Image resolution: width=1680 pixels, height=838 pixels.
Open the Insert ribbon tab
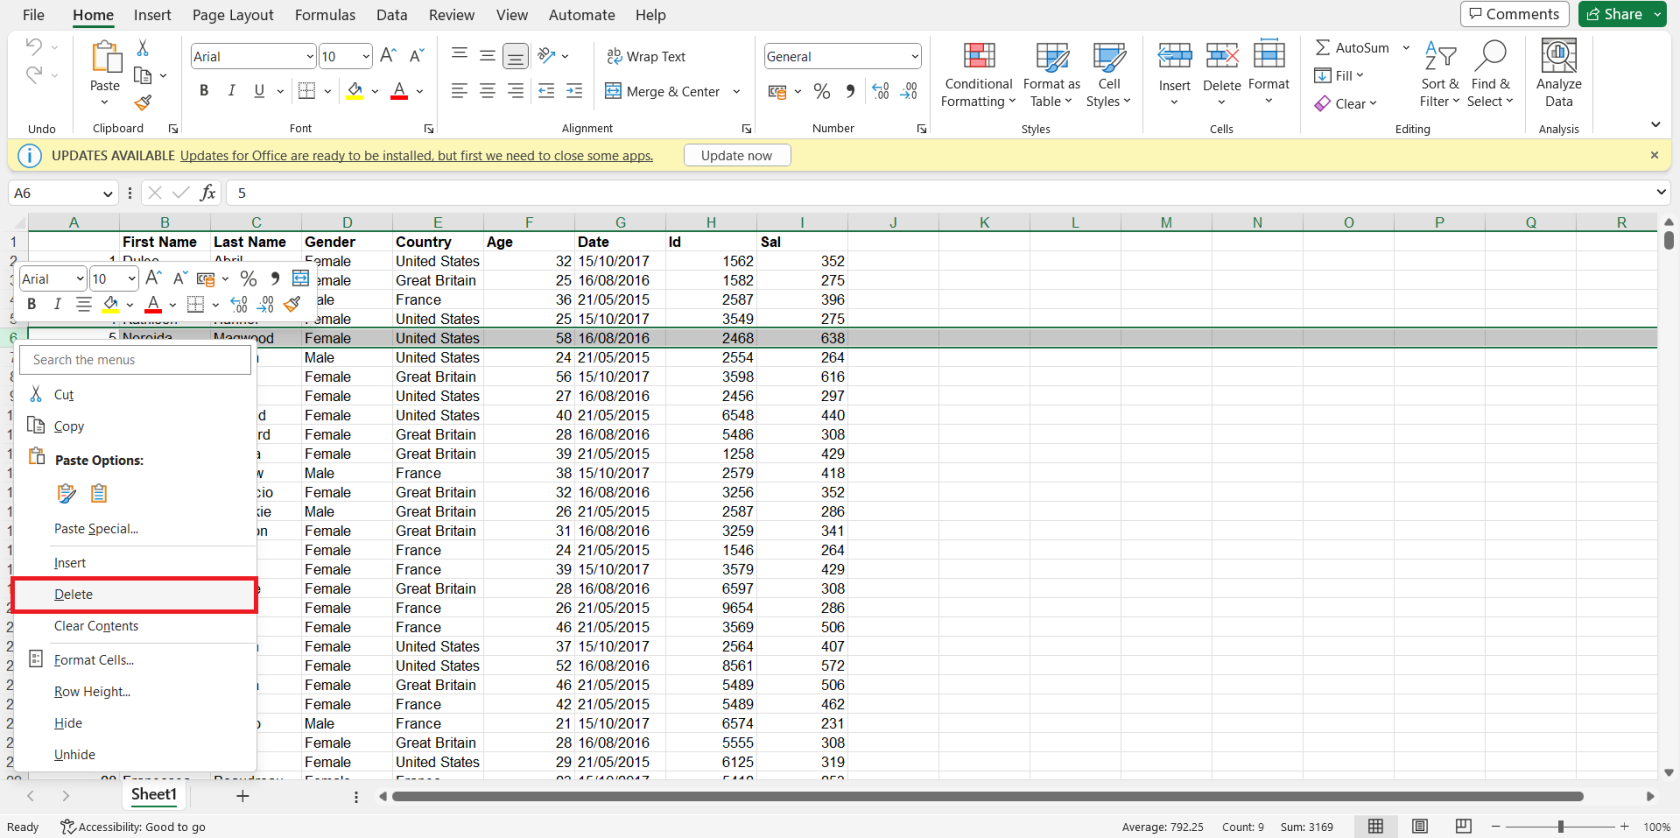pos(153,15)
